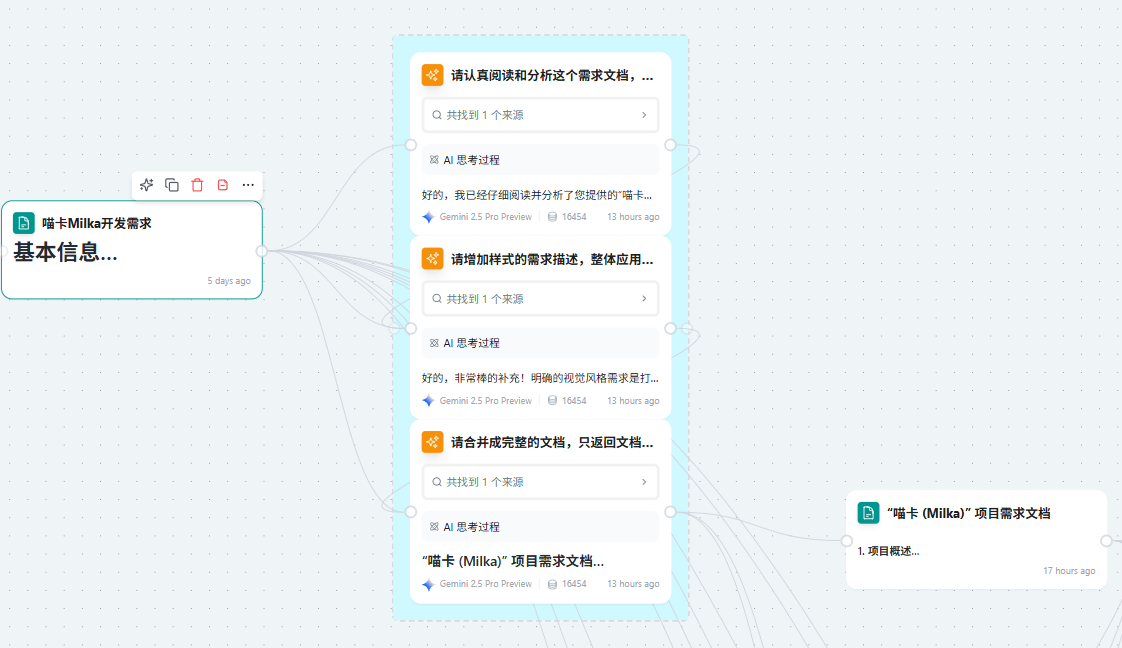Click orange AI icon of 请合并成完整的文档 card
Screen dimensions: 1122x648
pyautogui.click(x=432, y=442)
